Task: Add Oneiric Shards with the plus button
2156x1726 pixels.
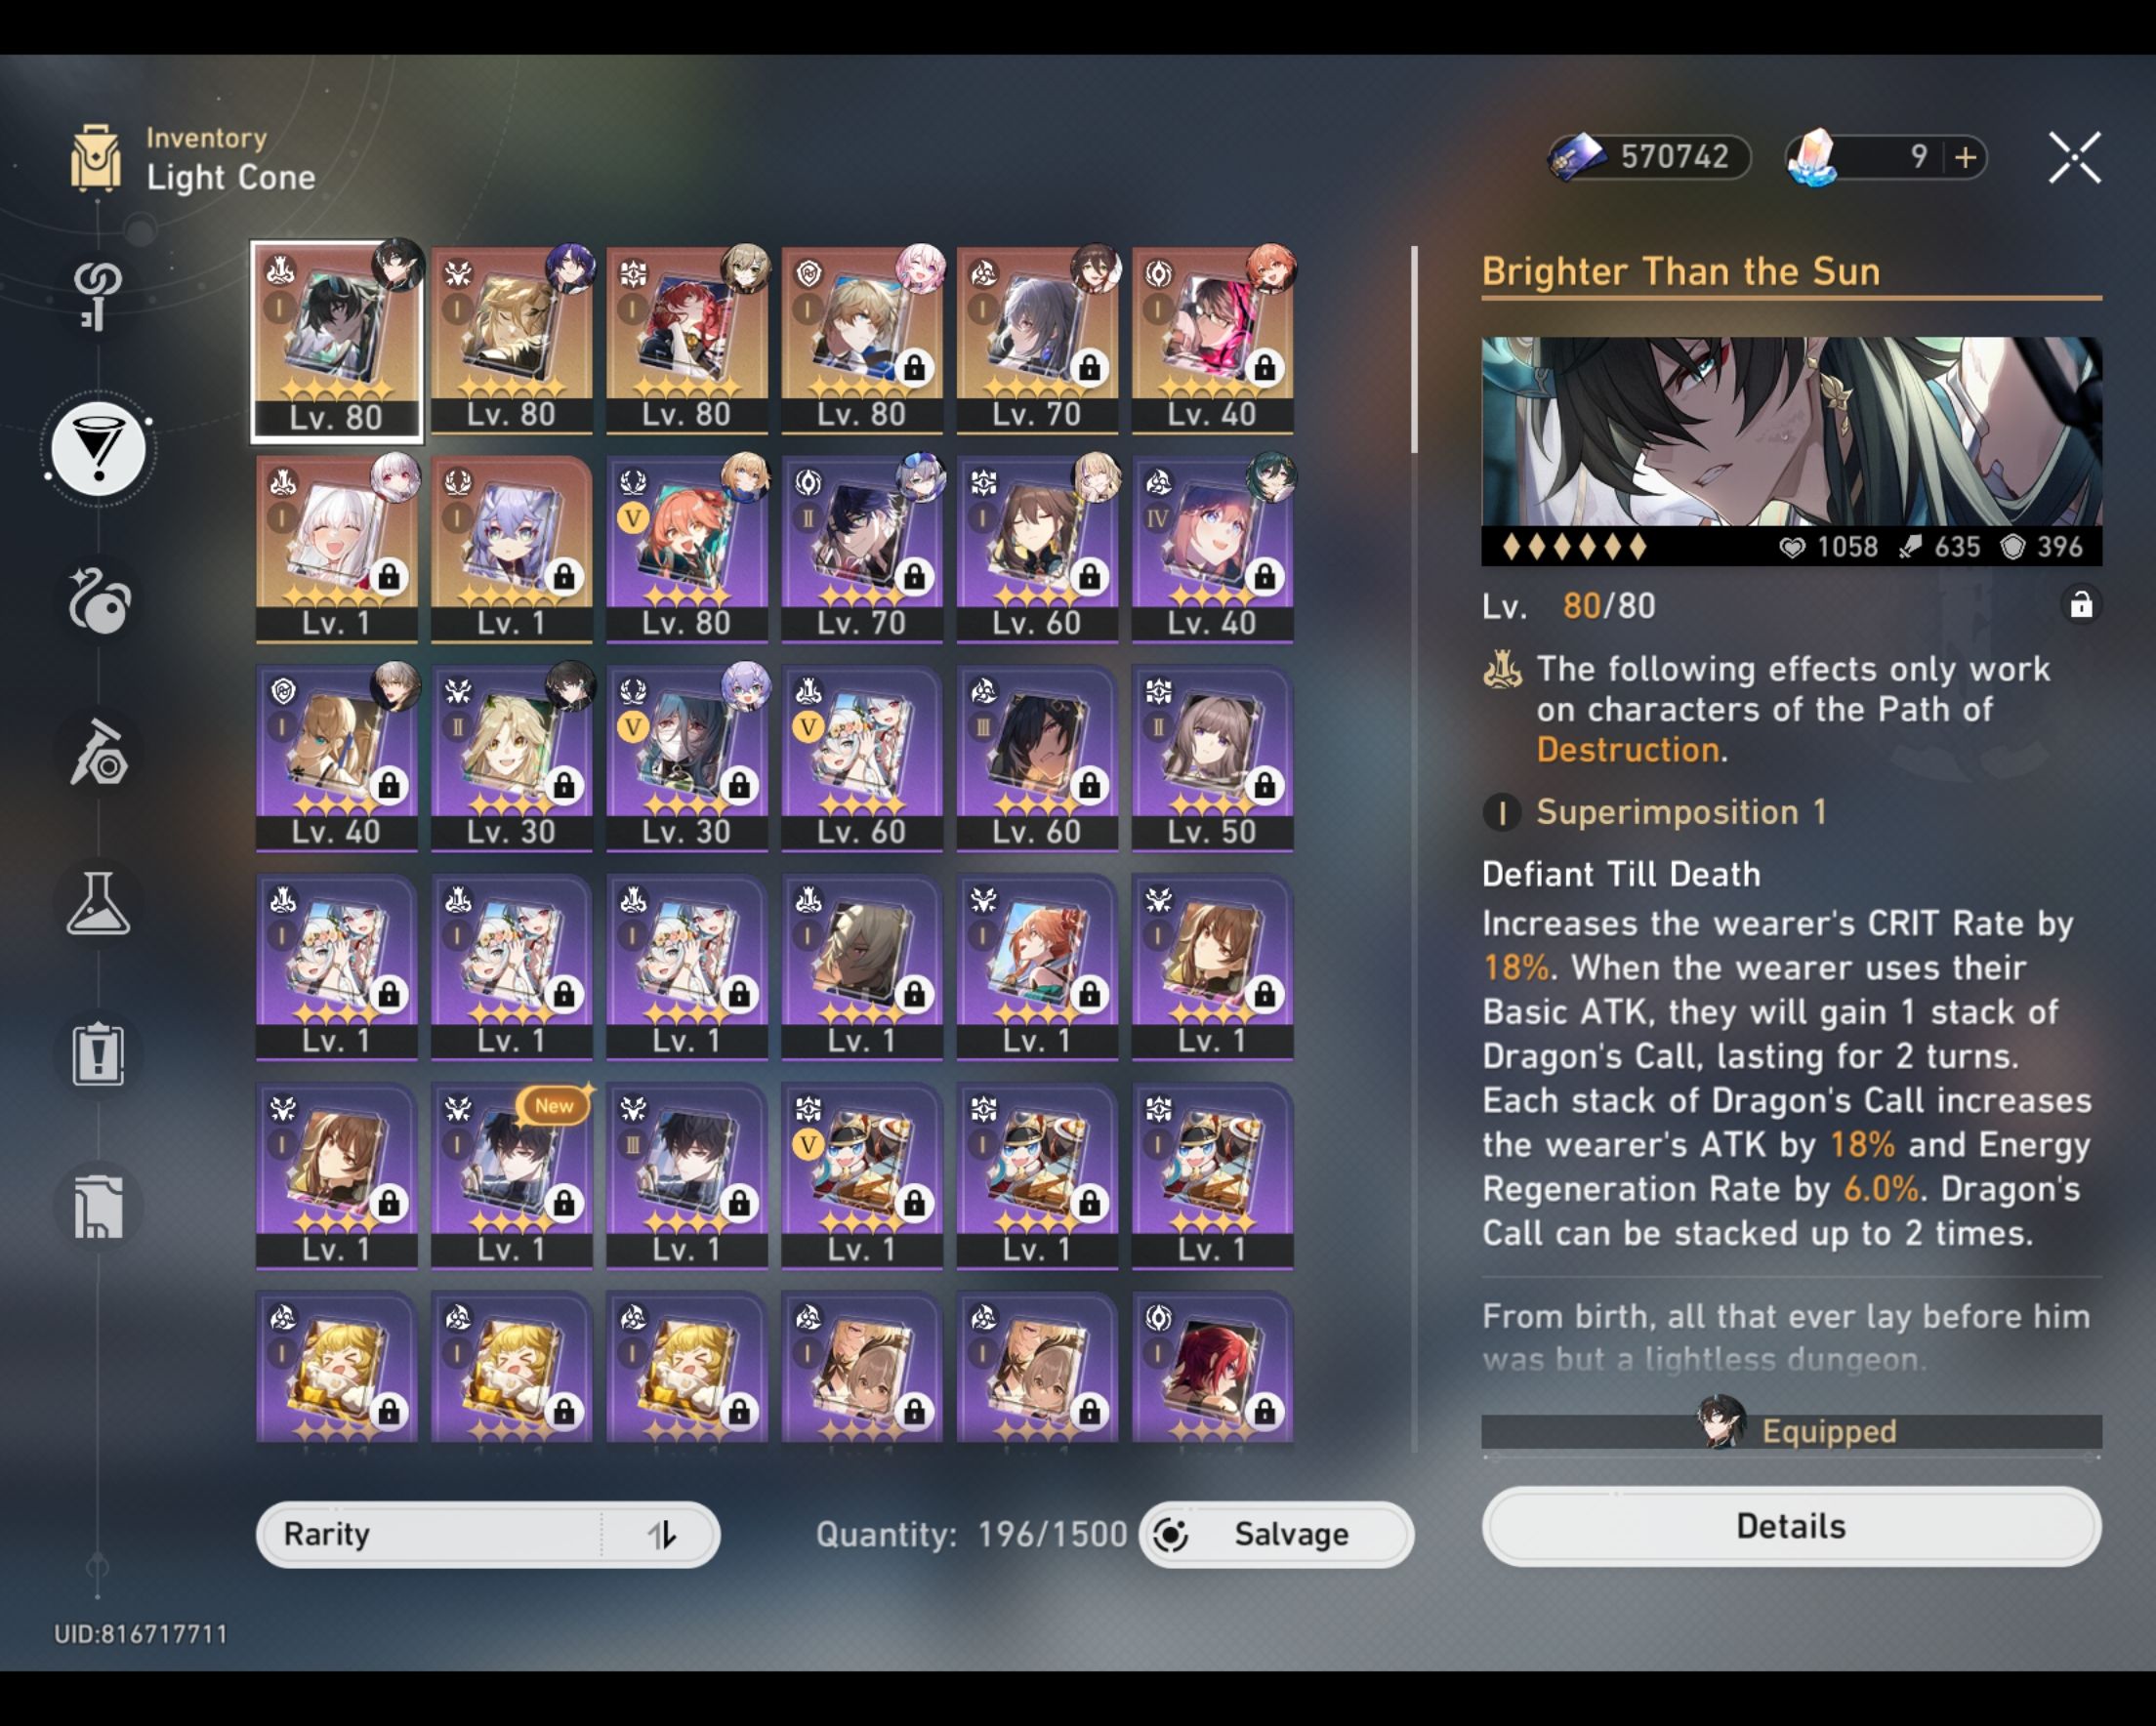Action: [x=1965, y=157]
